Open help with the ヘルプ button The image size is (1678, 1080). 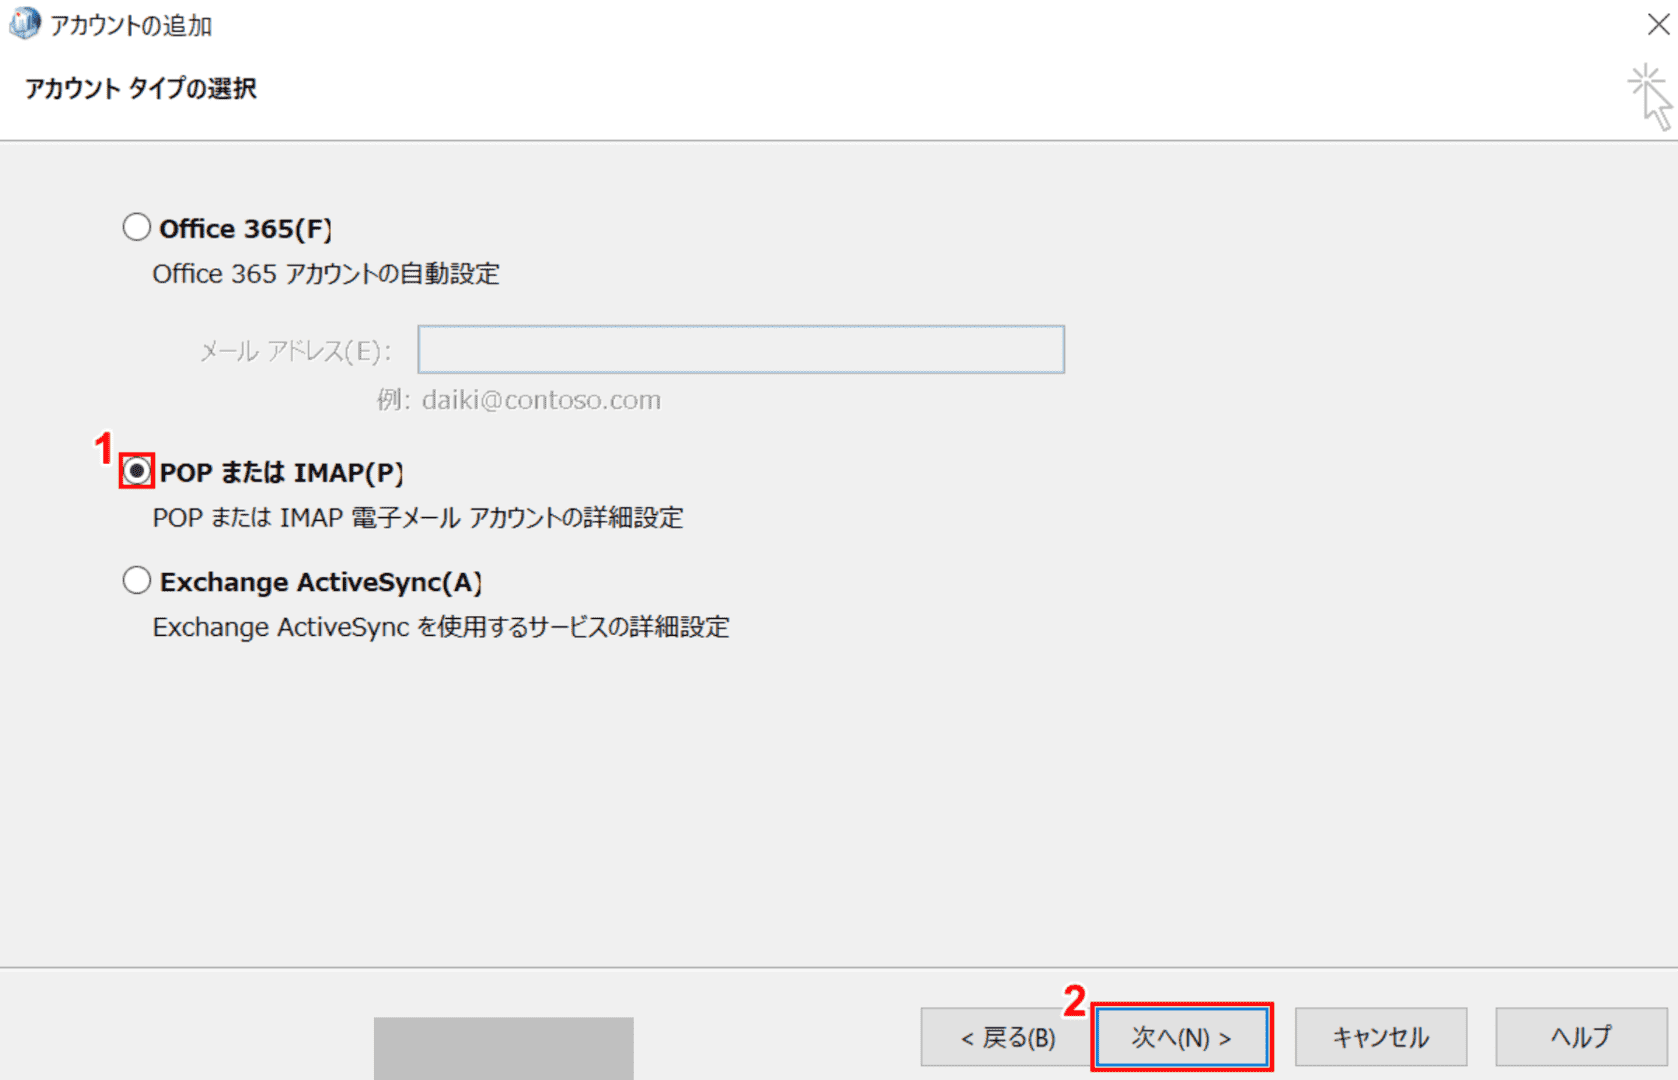point(1581,1037)
